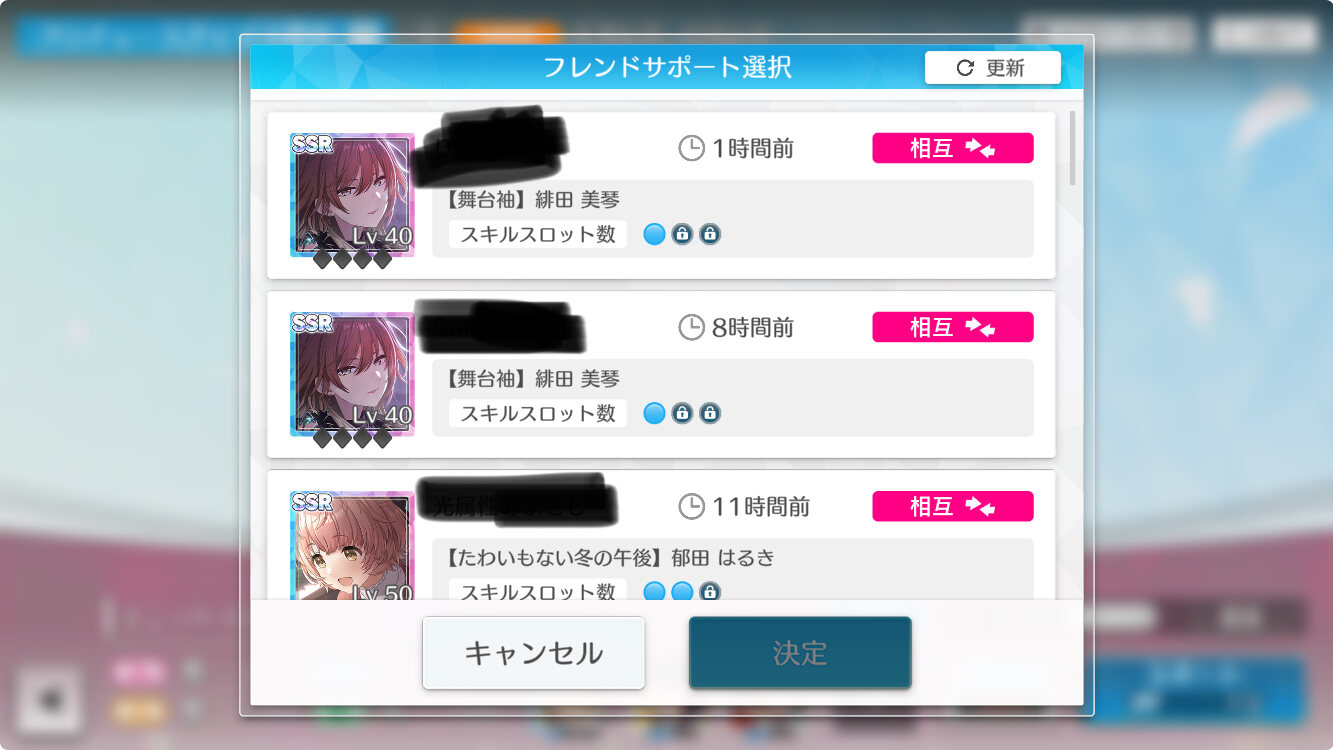
Task: Click the friend list vertical scrollbar
Action: (x=1073, y=148)
